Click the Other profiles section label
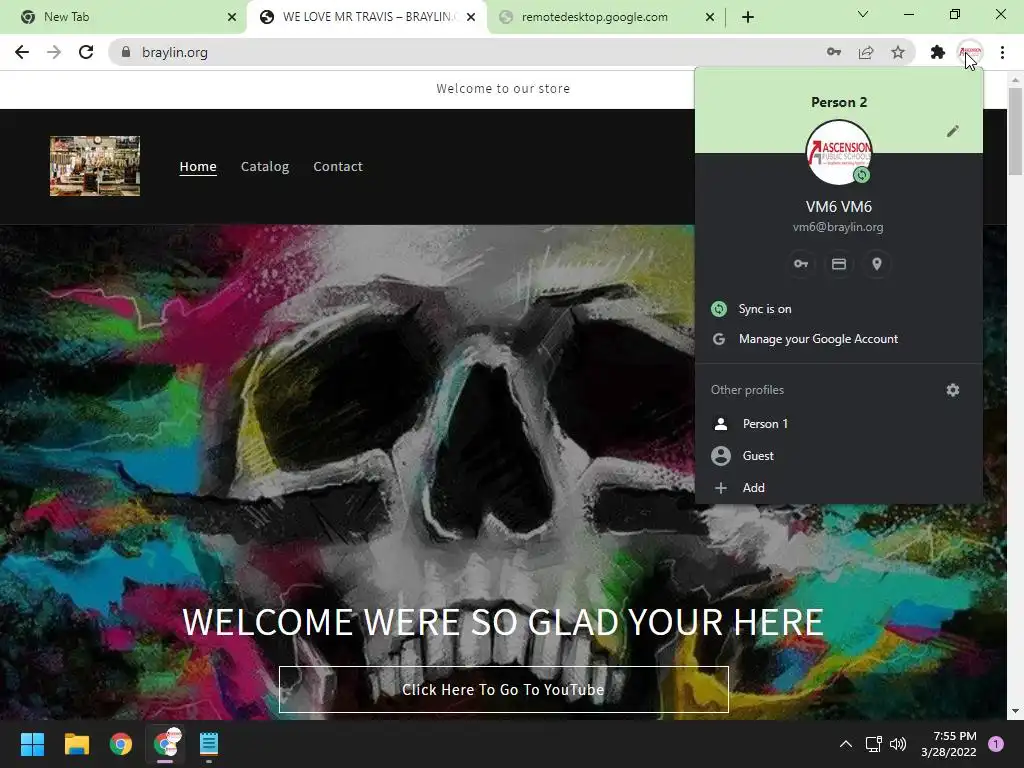 (x=747, y=390)
